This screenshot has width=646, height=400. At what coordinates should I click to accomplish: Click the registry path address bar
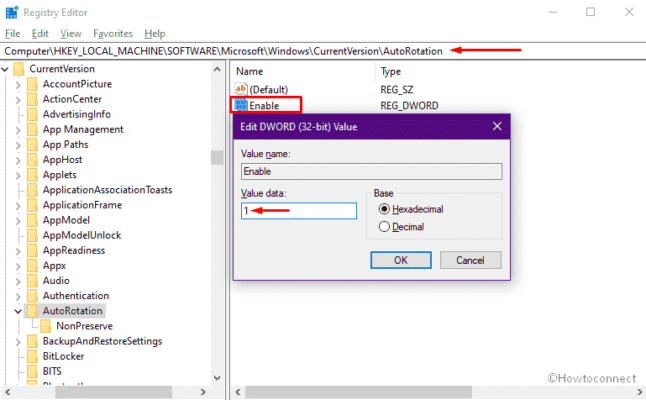coord(323,51)
